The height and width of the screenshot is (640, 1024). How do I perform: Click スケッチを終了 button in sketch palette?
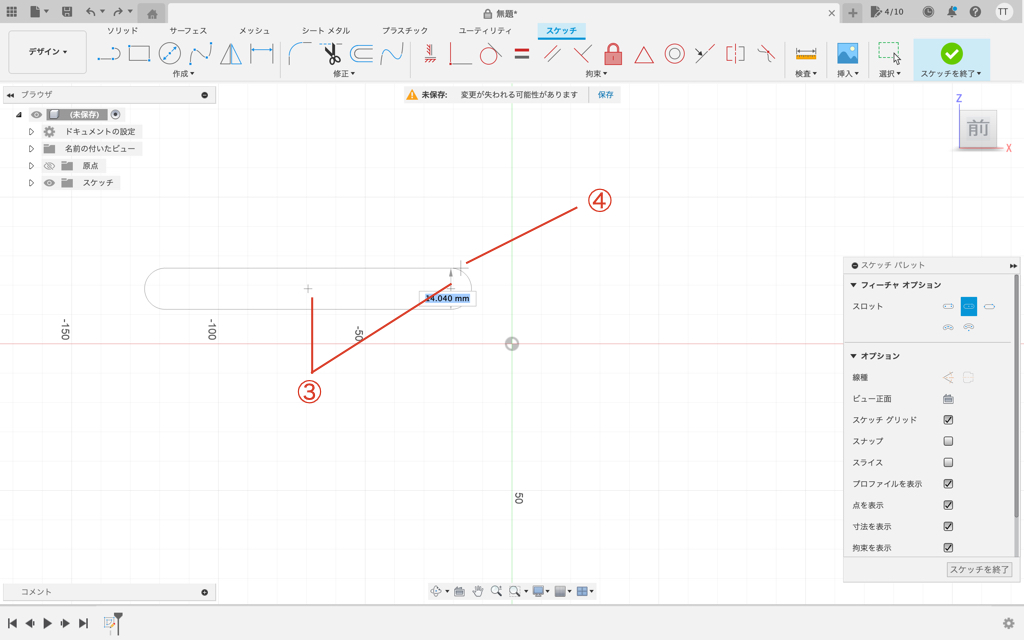(979, 569)
